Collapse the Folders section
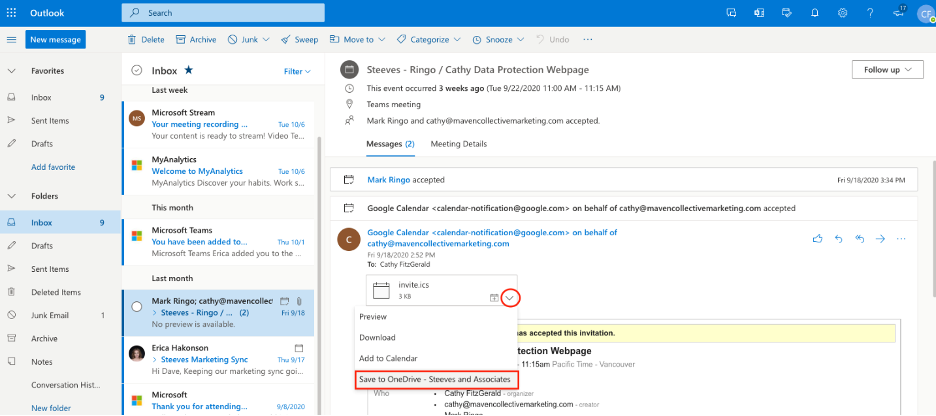The height and width of the screenshot is (416, 936). point(11,196)
